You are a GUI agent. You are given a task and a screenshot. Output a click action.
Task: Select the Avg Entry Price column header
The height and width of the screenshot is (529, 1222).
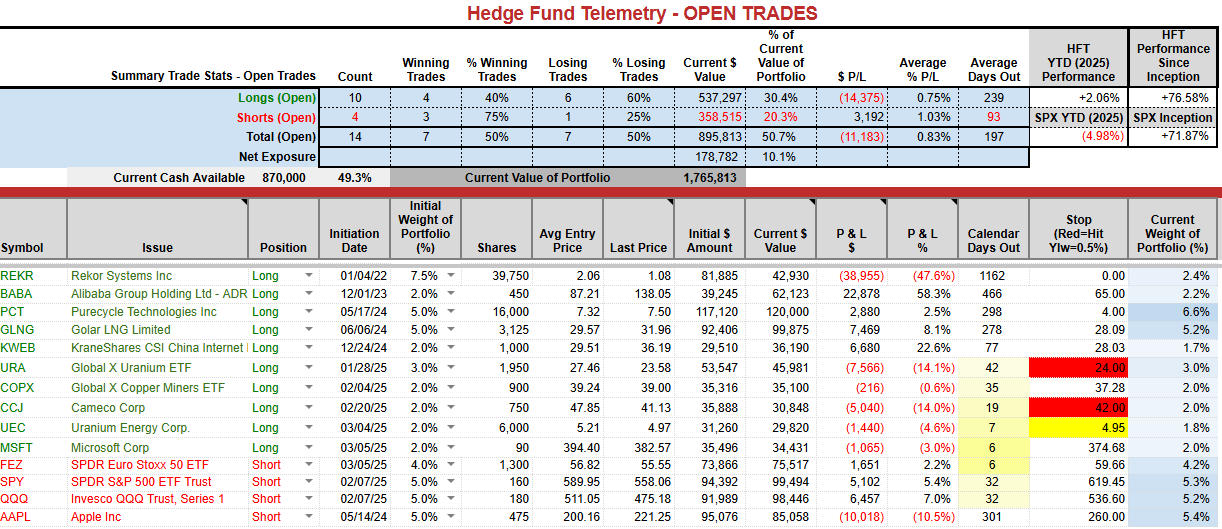568,228
